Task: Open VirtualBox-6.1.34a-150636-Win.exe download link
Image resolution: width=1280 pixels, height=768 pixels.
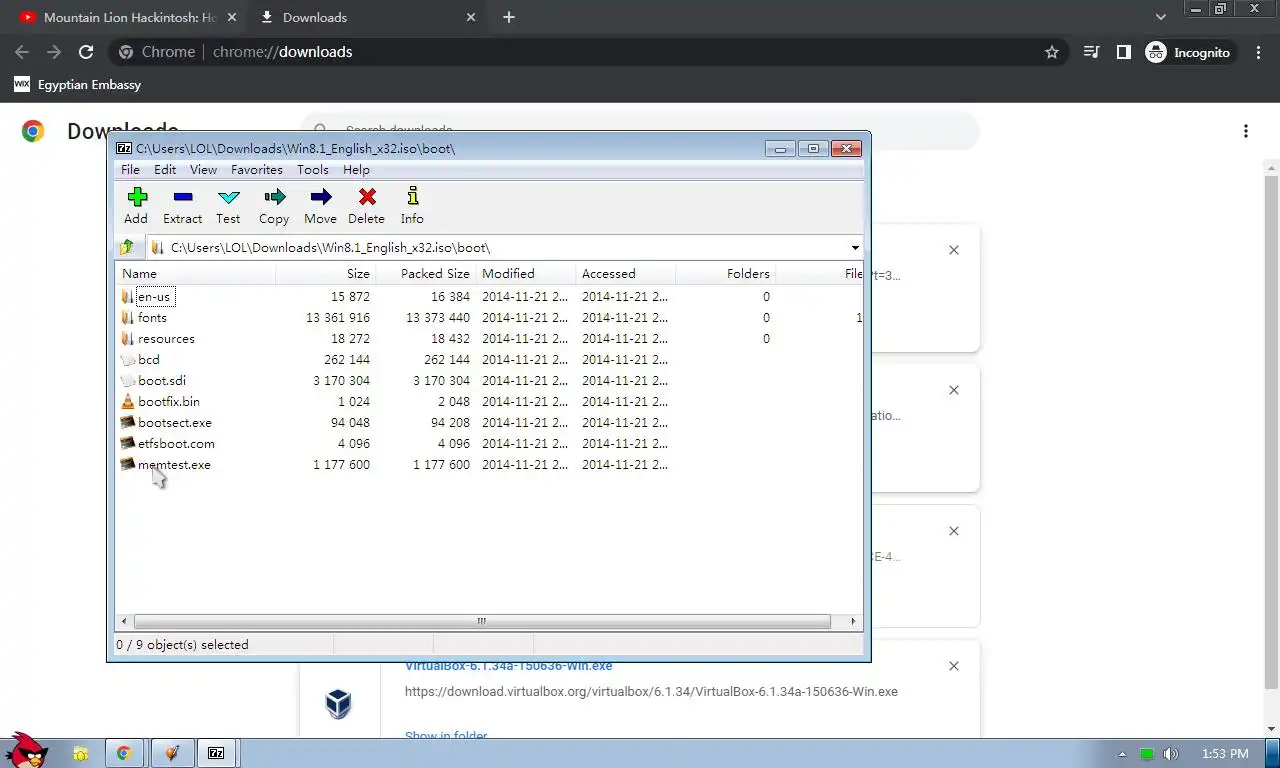Action: 508,666
